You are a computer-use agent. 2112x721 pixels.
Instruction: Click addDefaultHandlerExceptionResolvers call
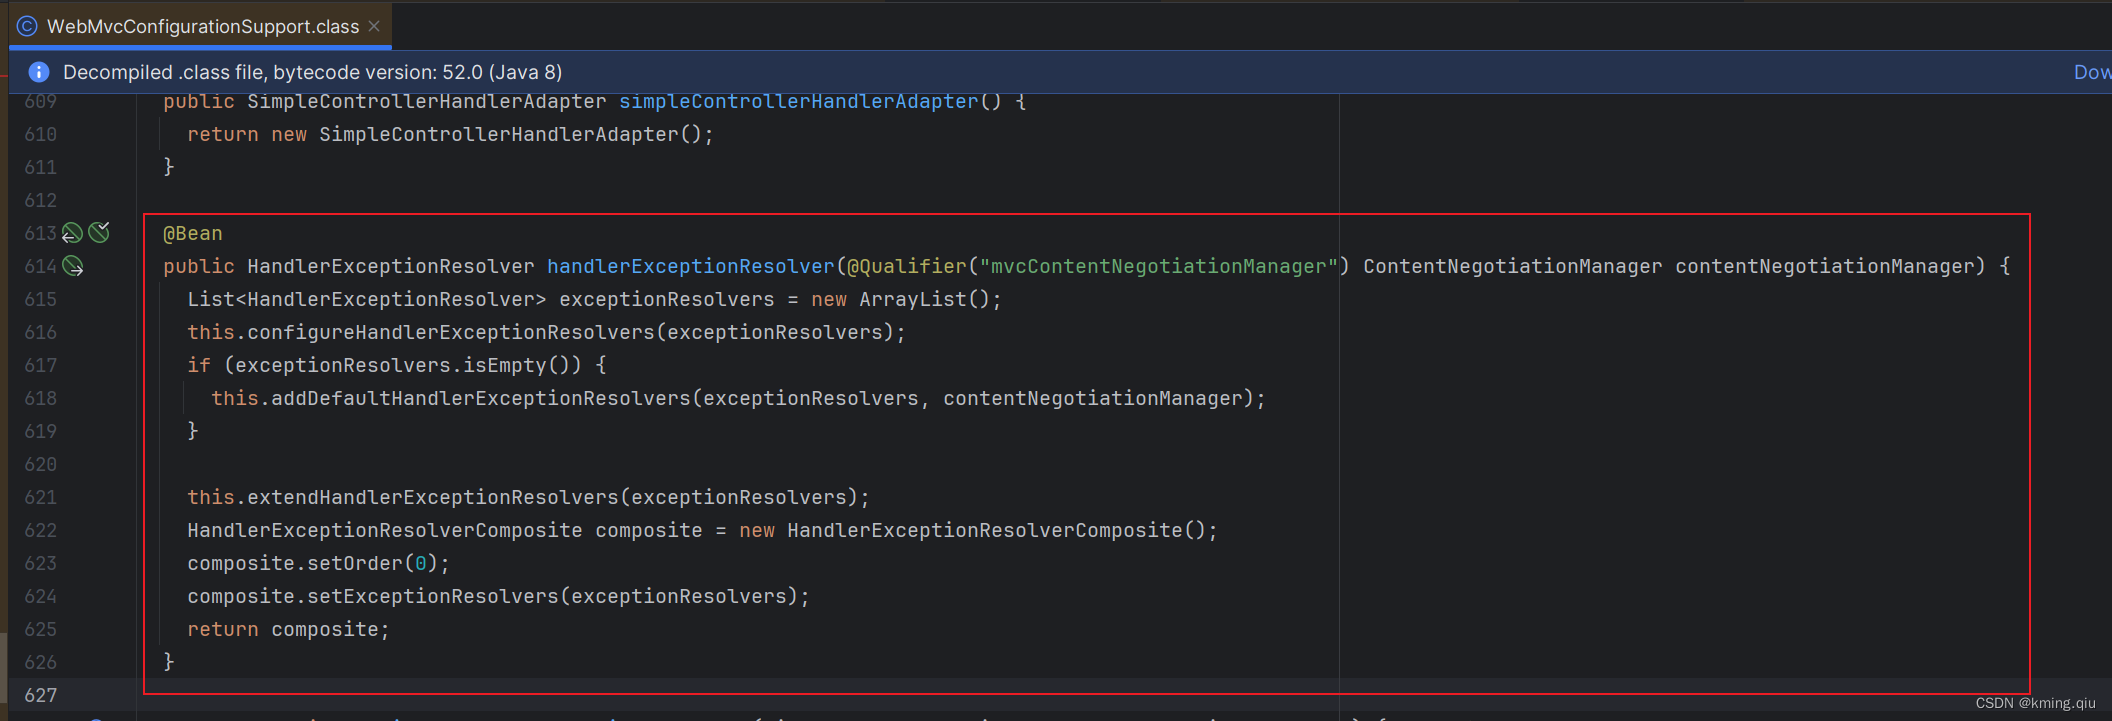pos(481,398)
